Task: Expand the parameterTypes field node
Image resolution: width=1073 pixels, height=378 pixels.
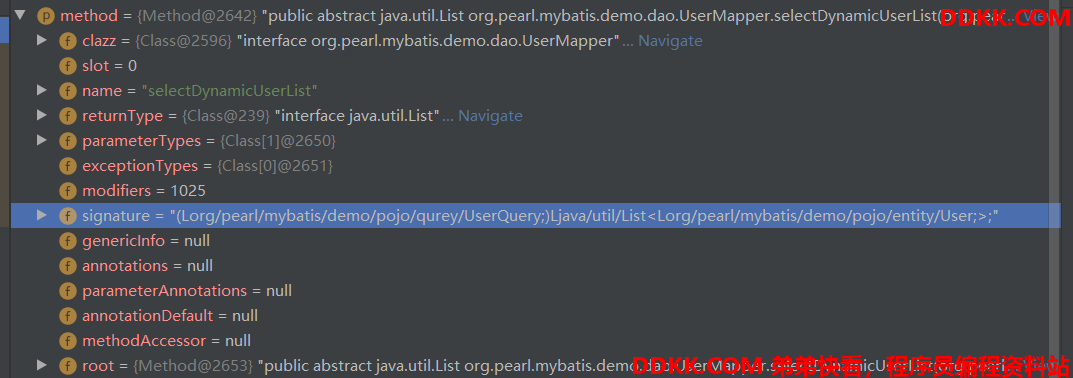Action: click(42, 140)
